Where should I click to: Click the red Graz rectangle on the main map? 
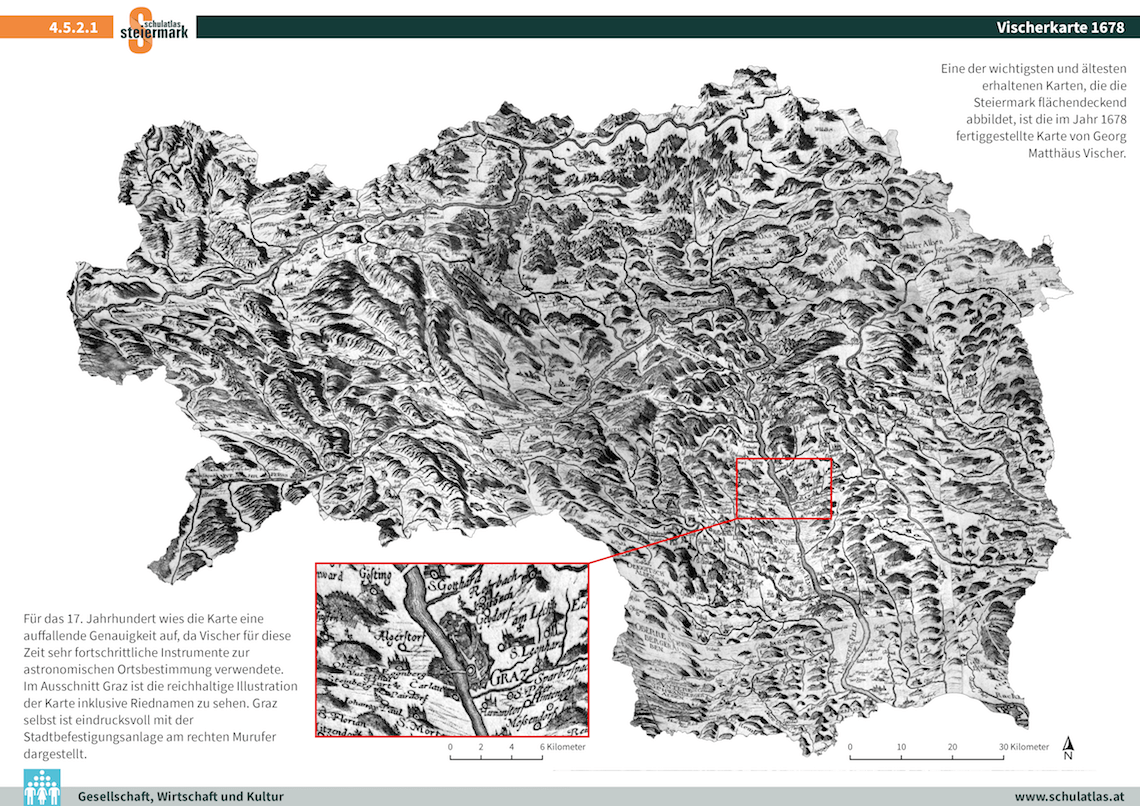point(783,488)
